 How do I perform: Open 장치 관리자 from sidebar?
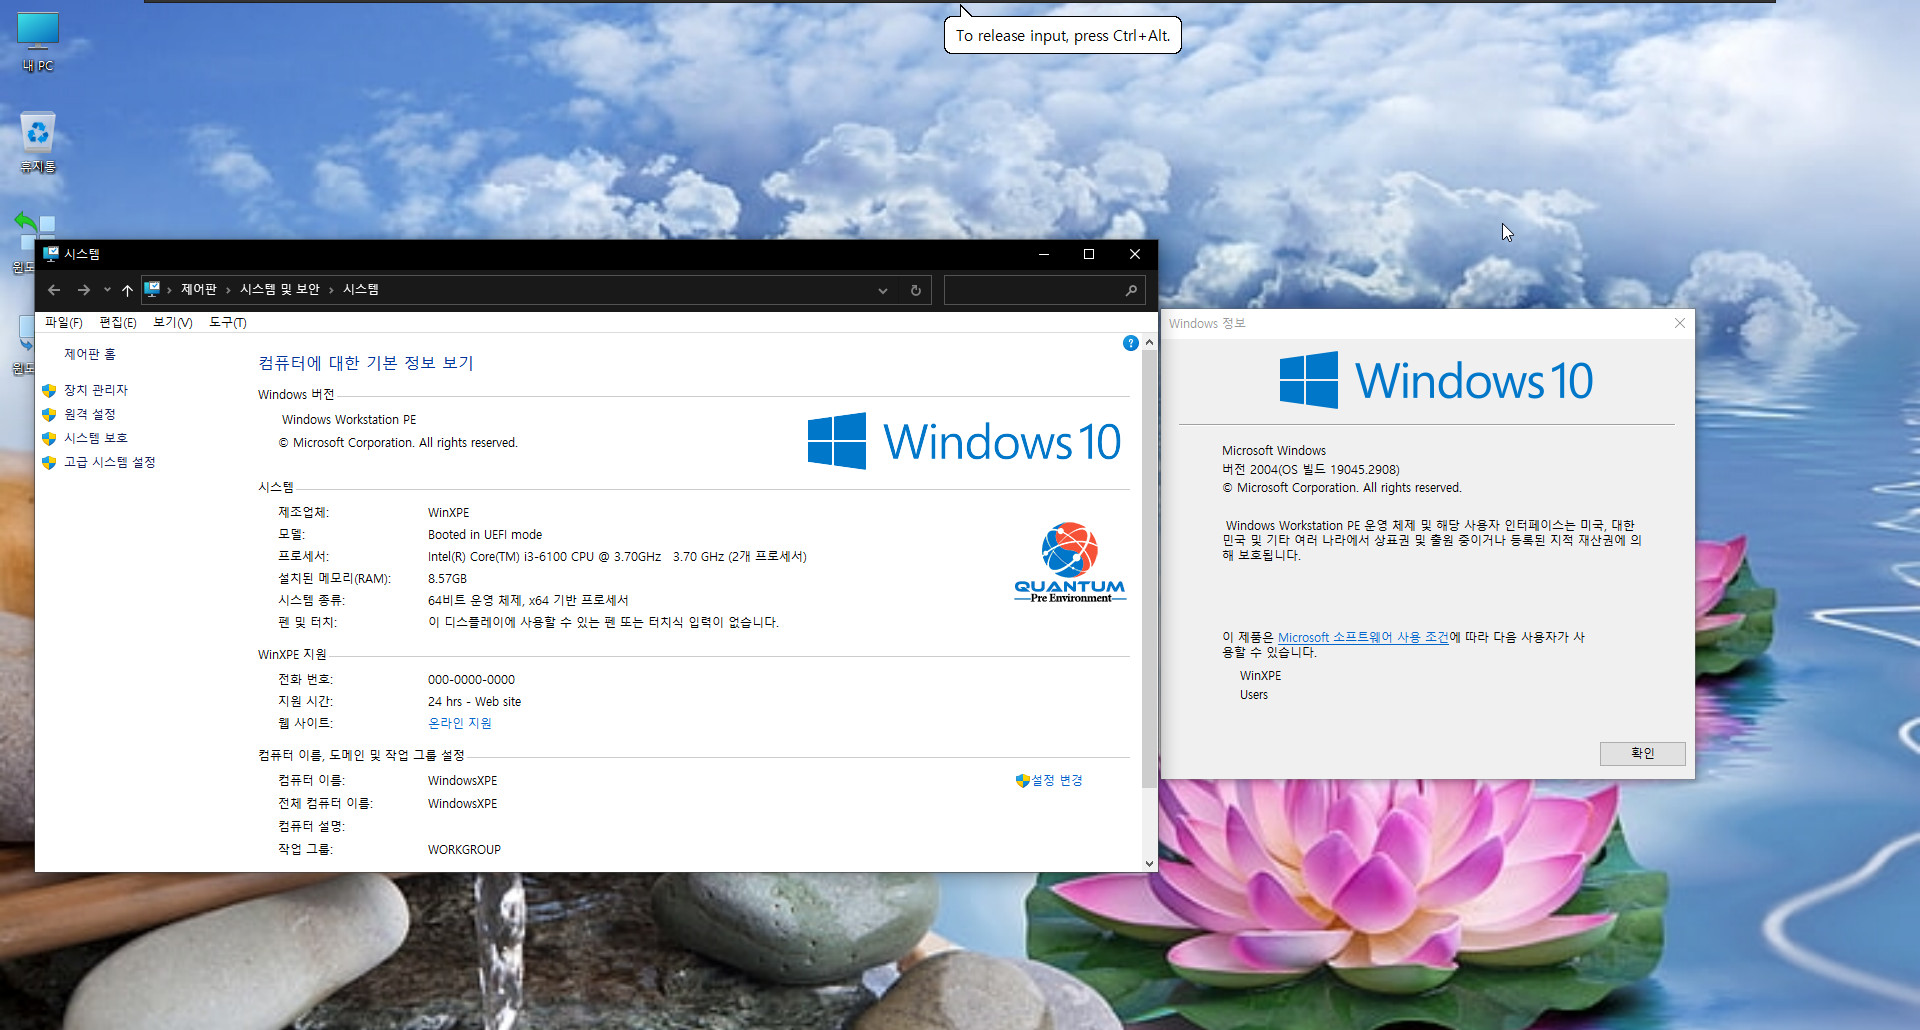coord(96,390)
